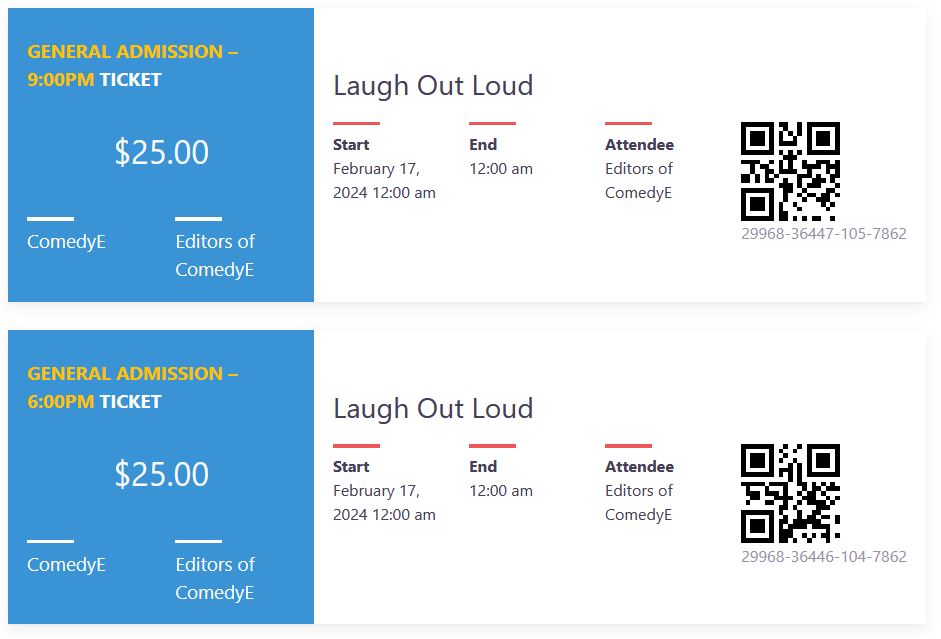The width and height of the screenshot is (941, 639).
Task: Click the QR code on the 9:00PM ticket
Action: click(790, 171)
